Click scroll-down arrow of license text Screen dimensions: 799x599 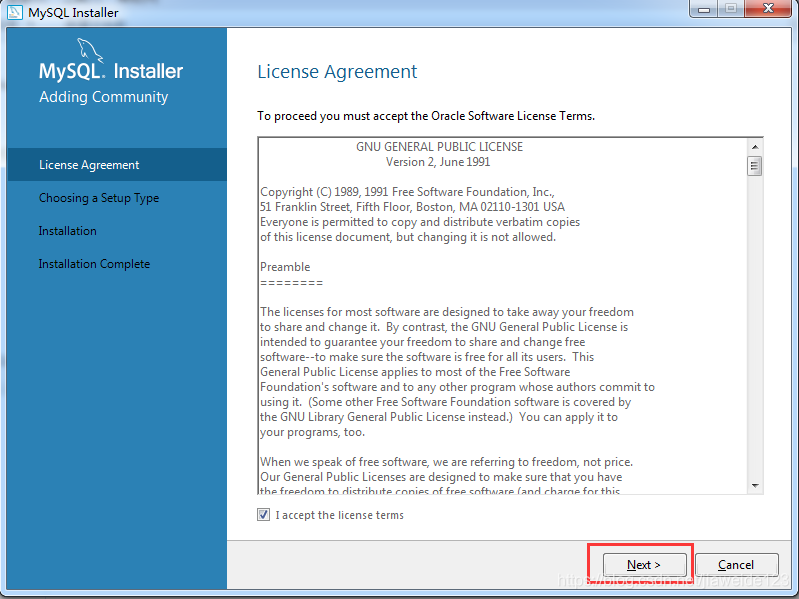755,486
